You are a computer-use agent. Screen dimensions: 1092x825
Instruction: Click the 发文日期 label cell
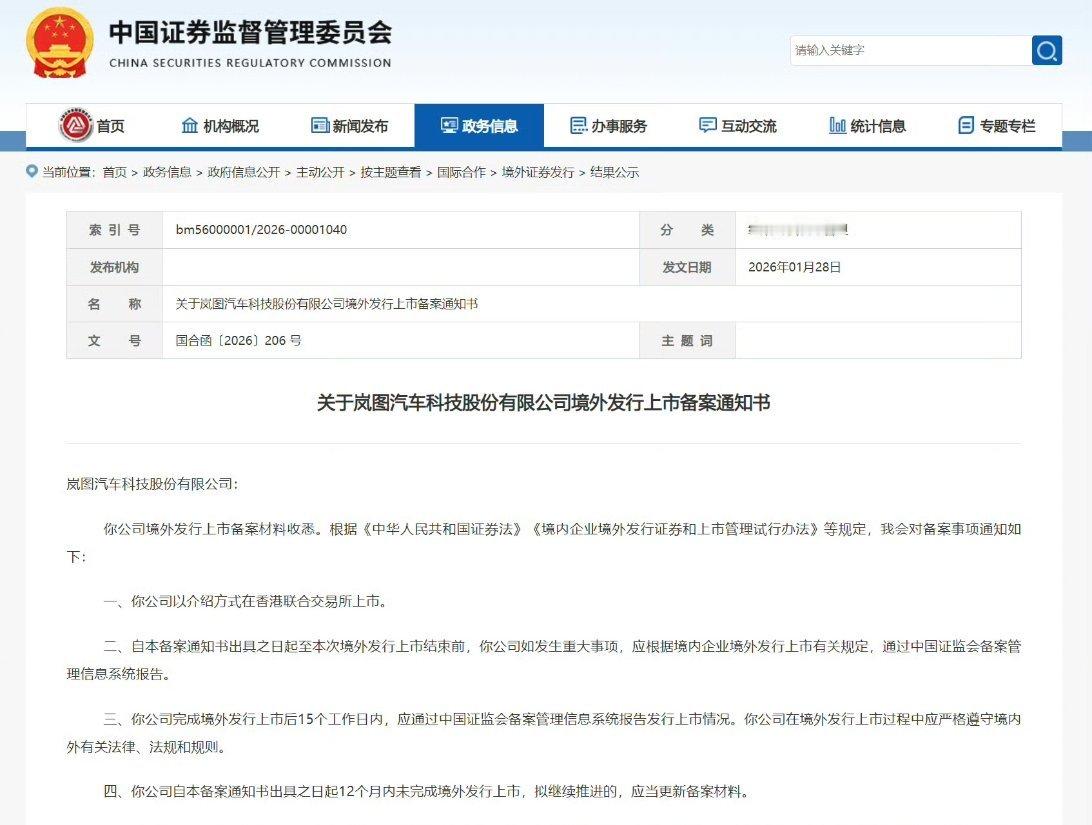click(687, 267)
